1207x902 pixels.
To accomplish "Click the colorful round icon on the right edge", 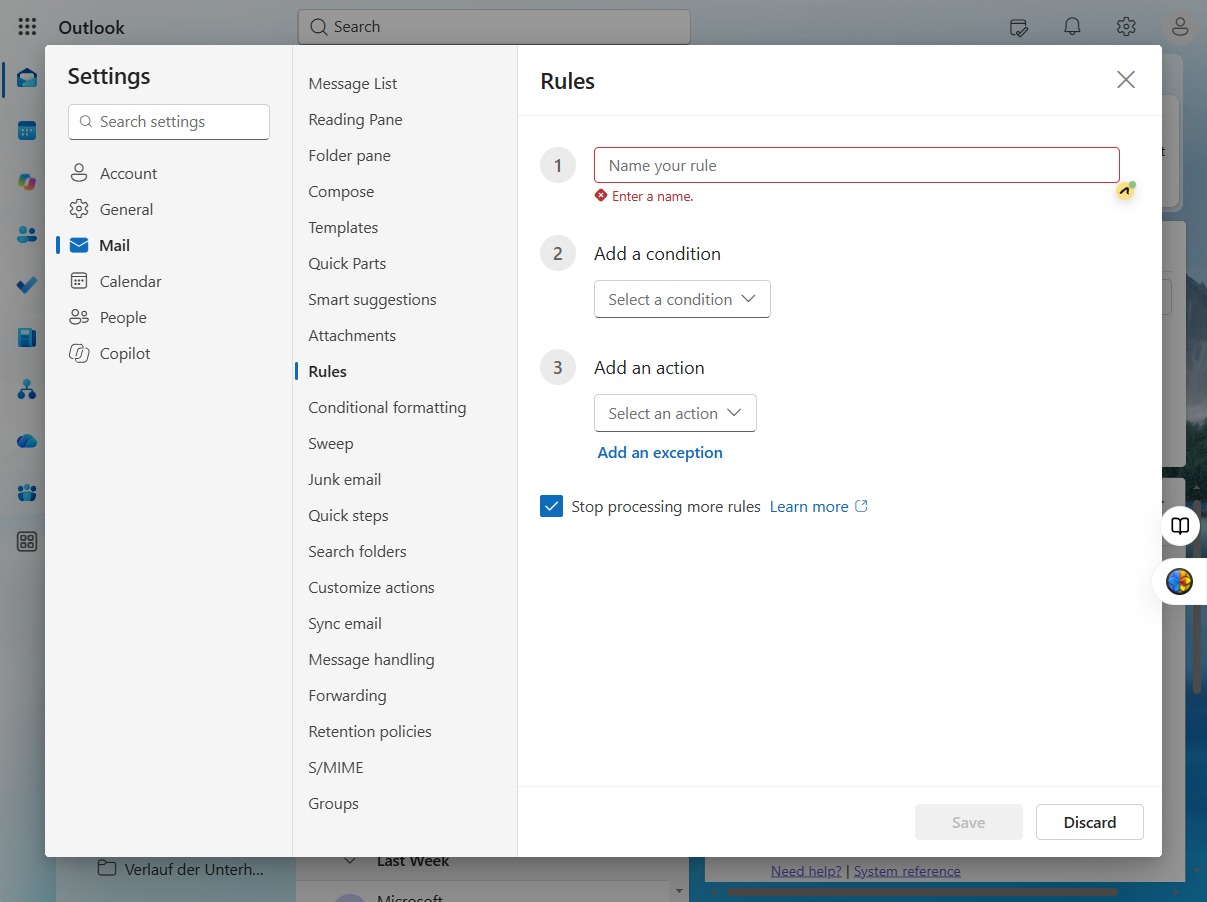I will [1180, 581].
